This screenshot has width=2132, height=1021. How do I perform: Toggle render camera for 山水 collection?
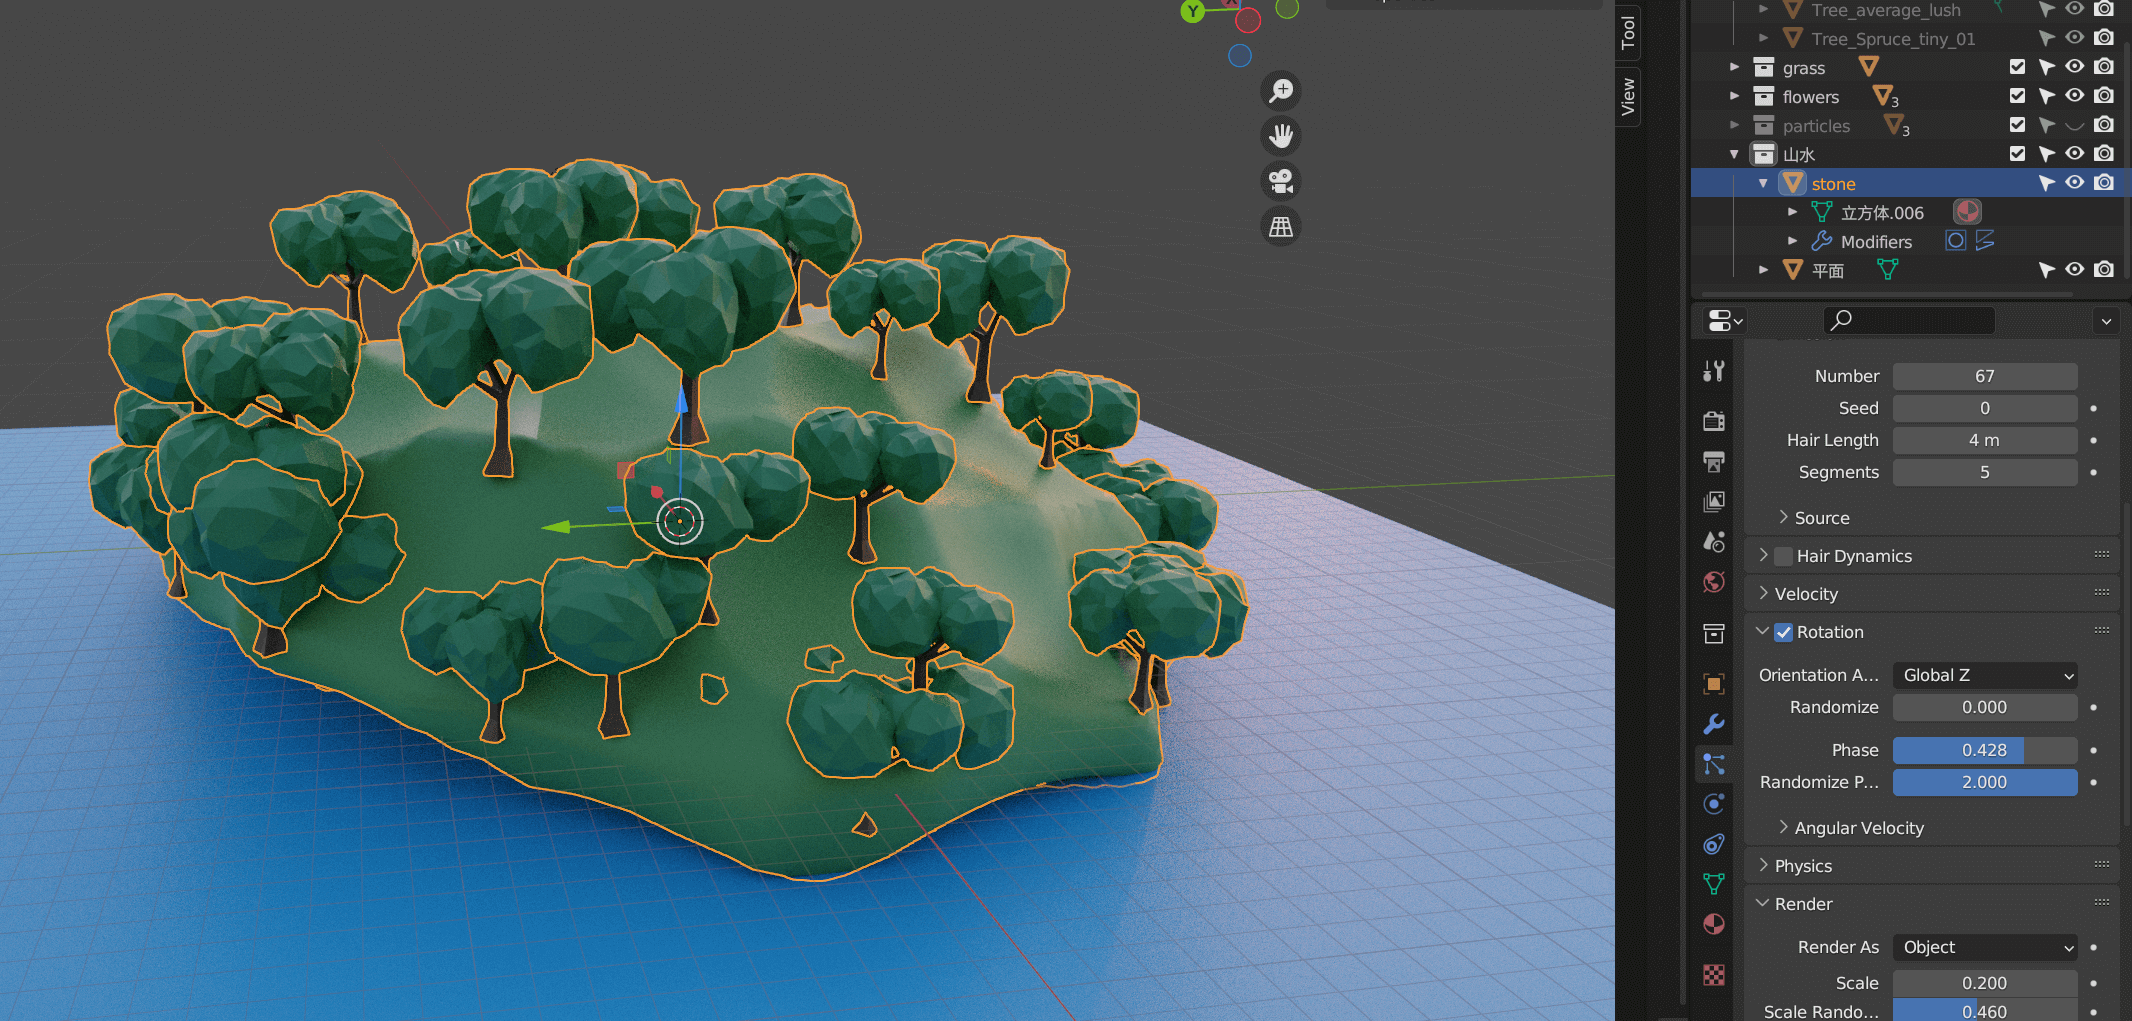2104,154
